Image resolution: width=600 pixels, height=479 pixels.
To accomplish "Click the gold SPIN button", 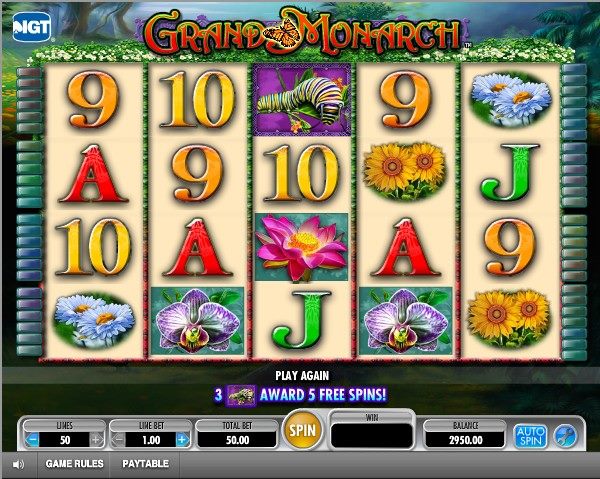I will [x=302, y=430].
